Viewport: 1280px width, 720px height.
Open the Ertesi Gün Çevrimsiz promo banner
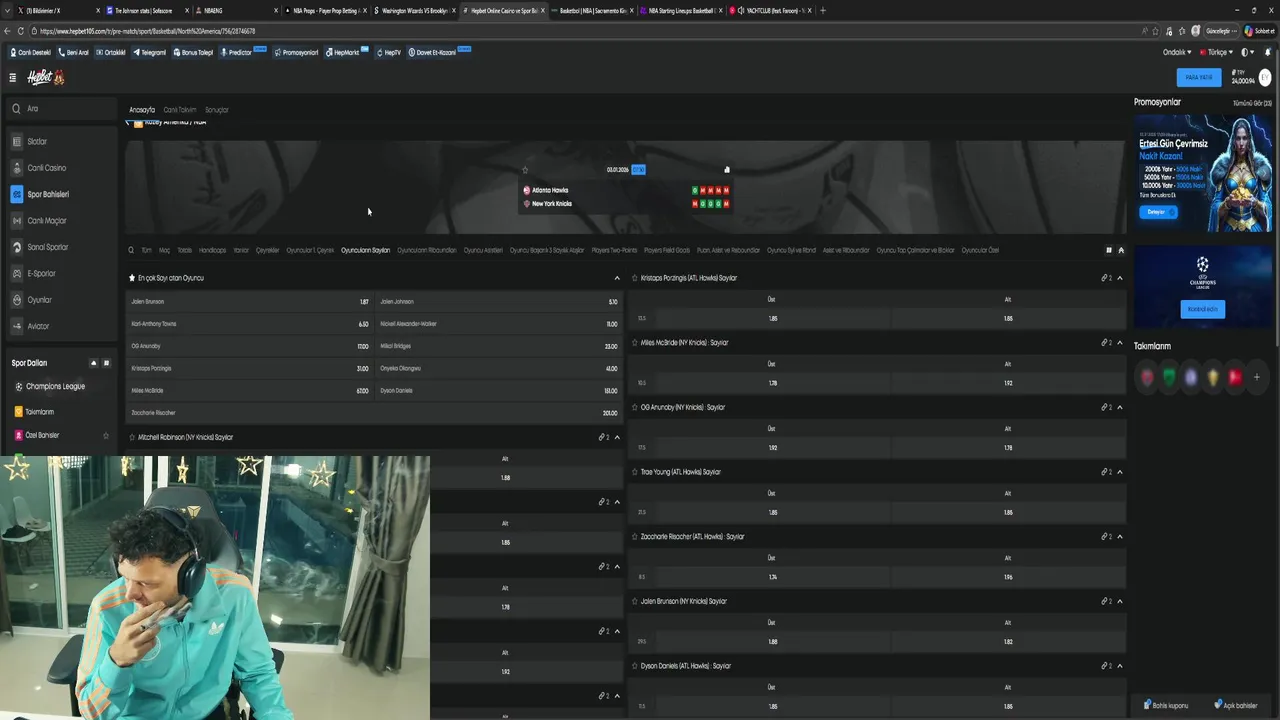coord(1203,174)
